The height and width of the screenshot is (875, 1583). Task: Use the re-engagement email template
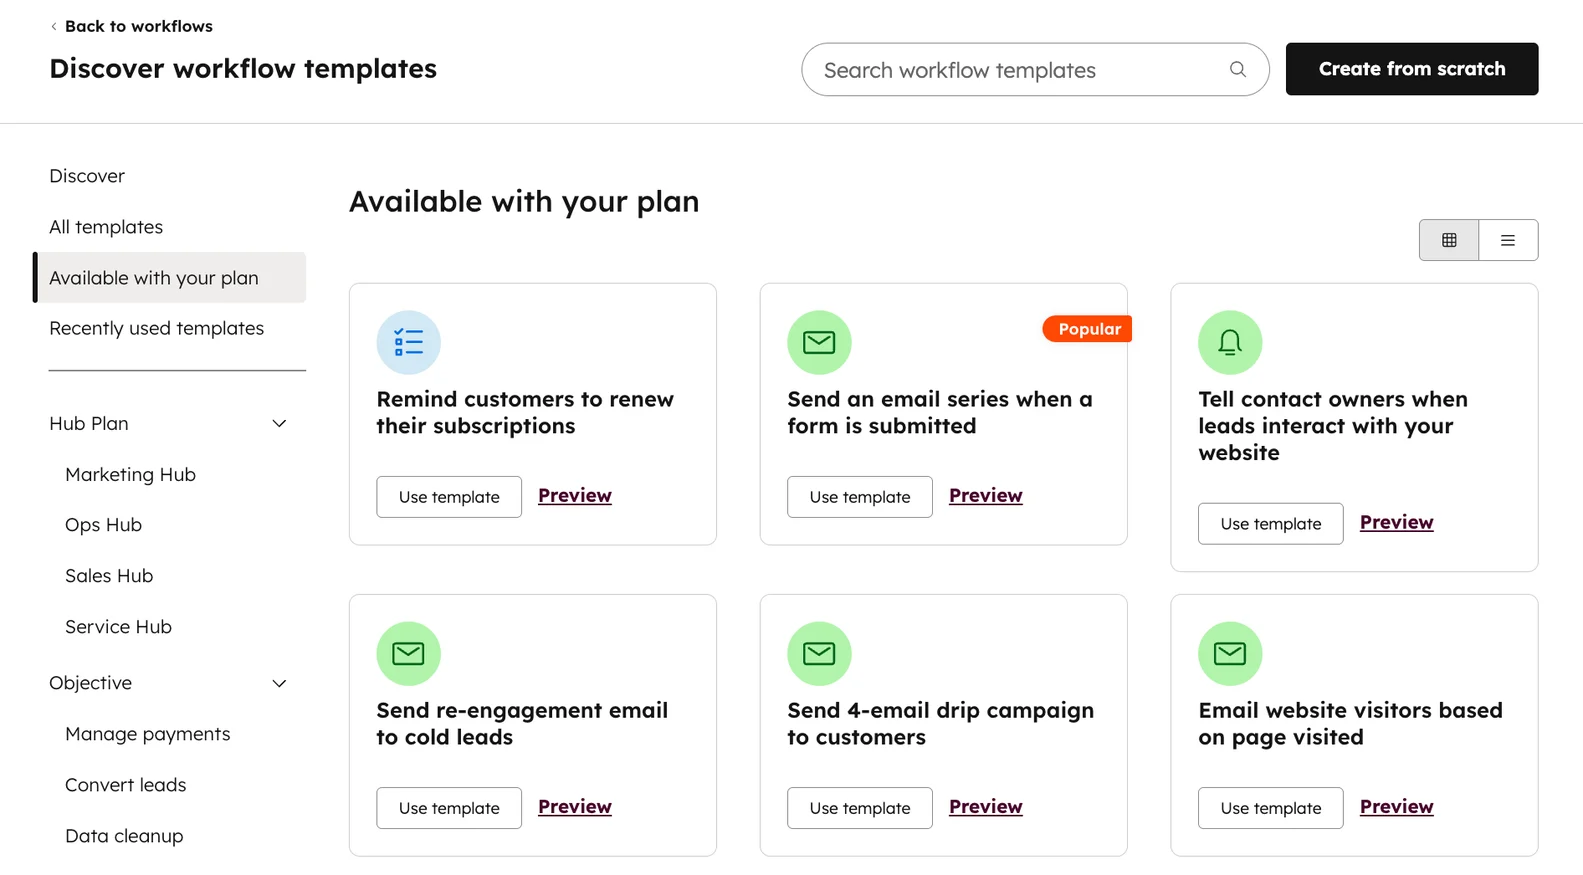point(448,807)
